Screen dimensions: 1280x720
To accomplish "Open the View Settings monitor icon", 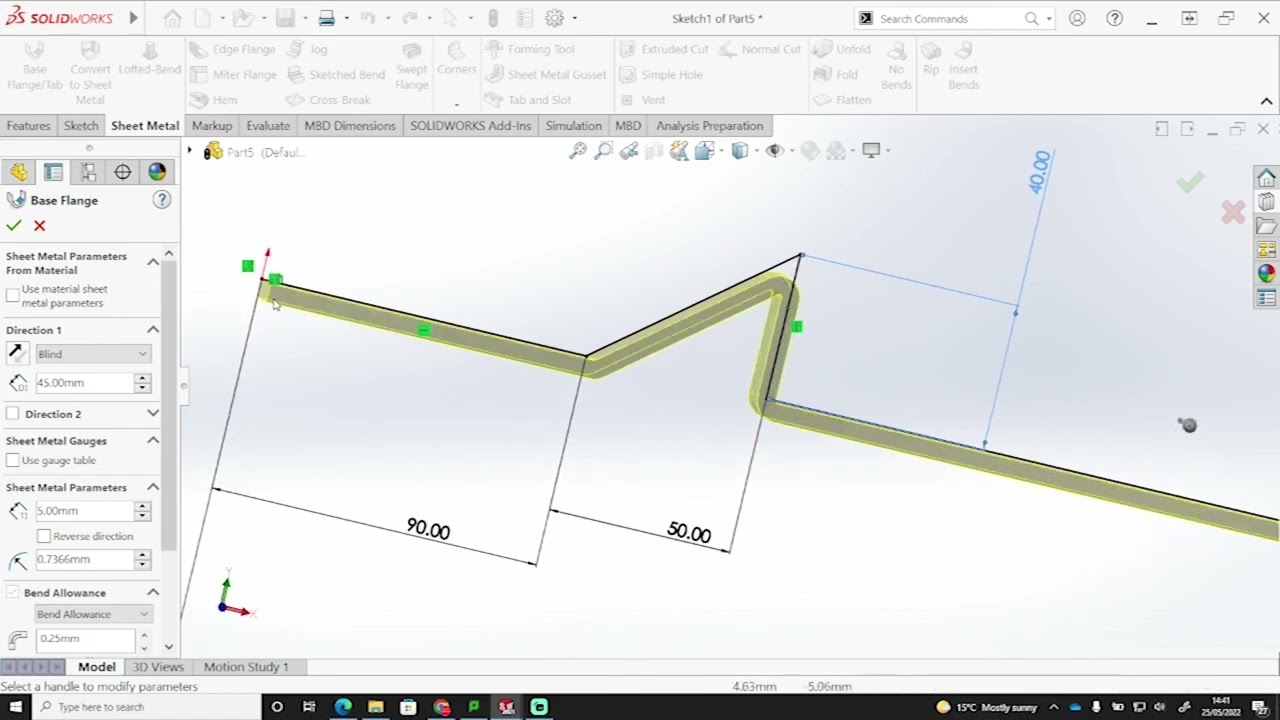I will [871, 151].
